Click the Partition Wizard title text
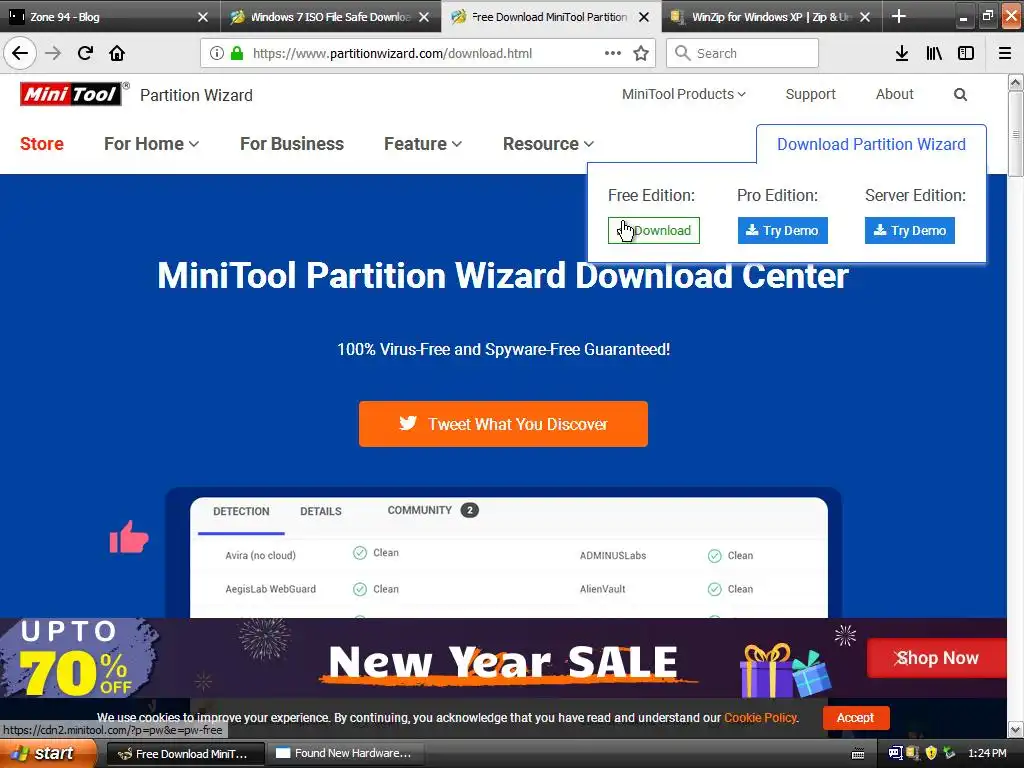Screen dimensions: 1024x768 click(x=196, y=95)
